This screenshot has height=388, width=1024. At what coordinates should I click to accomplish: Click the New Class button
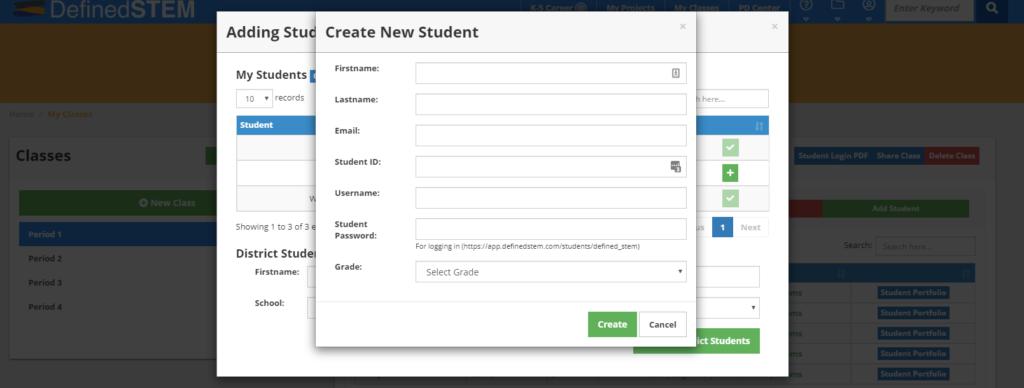(118, 202)
